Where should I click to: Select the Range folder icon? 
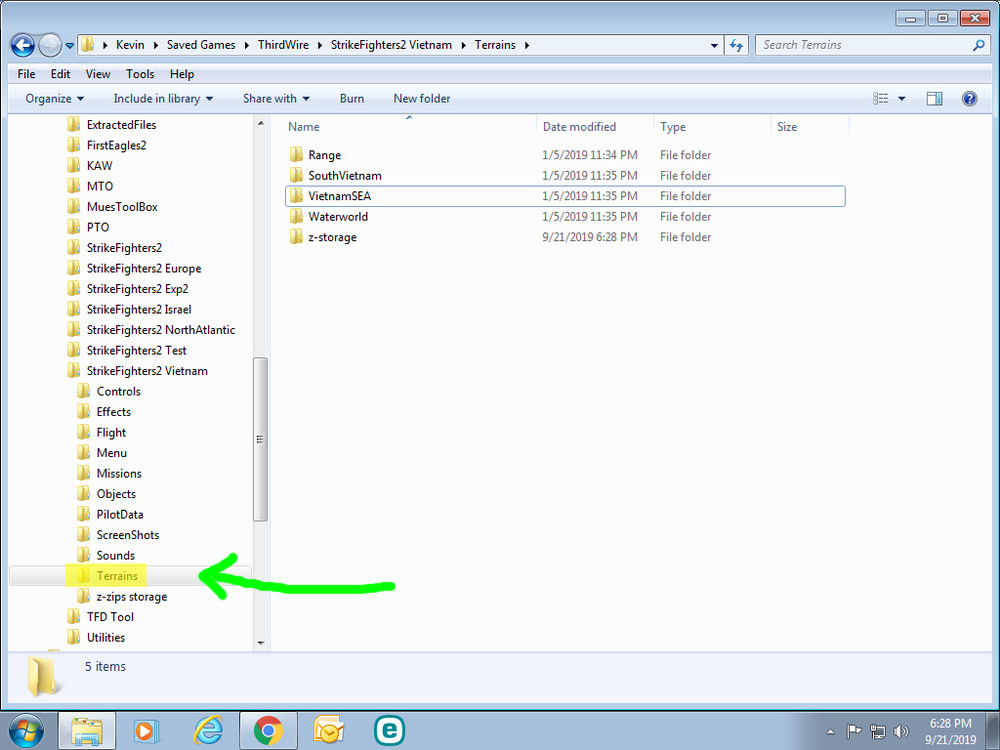[x=296, y=154]
